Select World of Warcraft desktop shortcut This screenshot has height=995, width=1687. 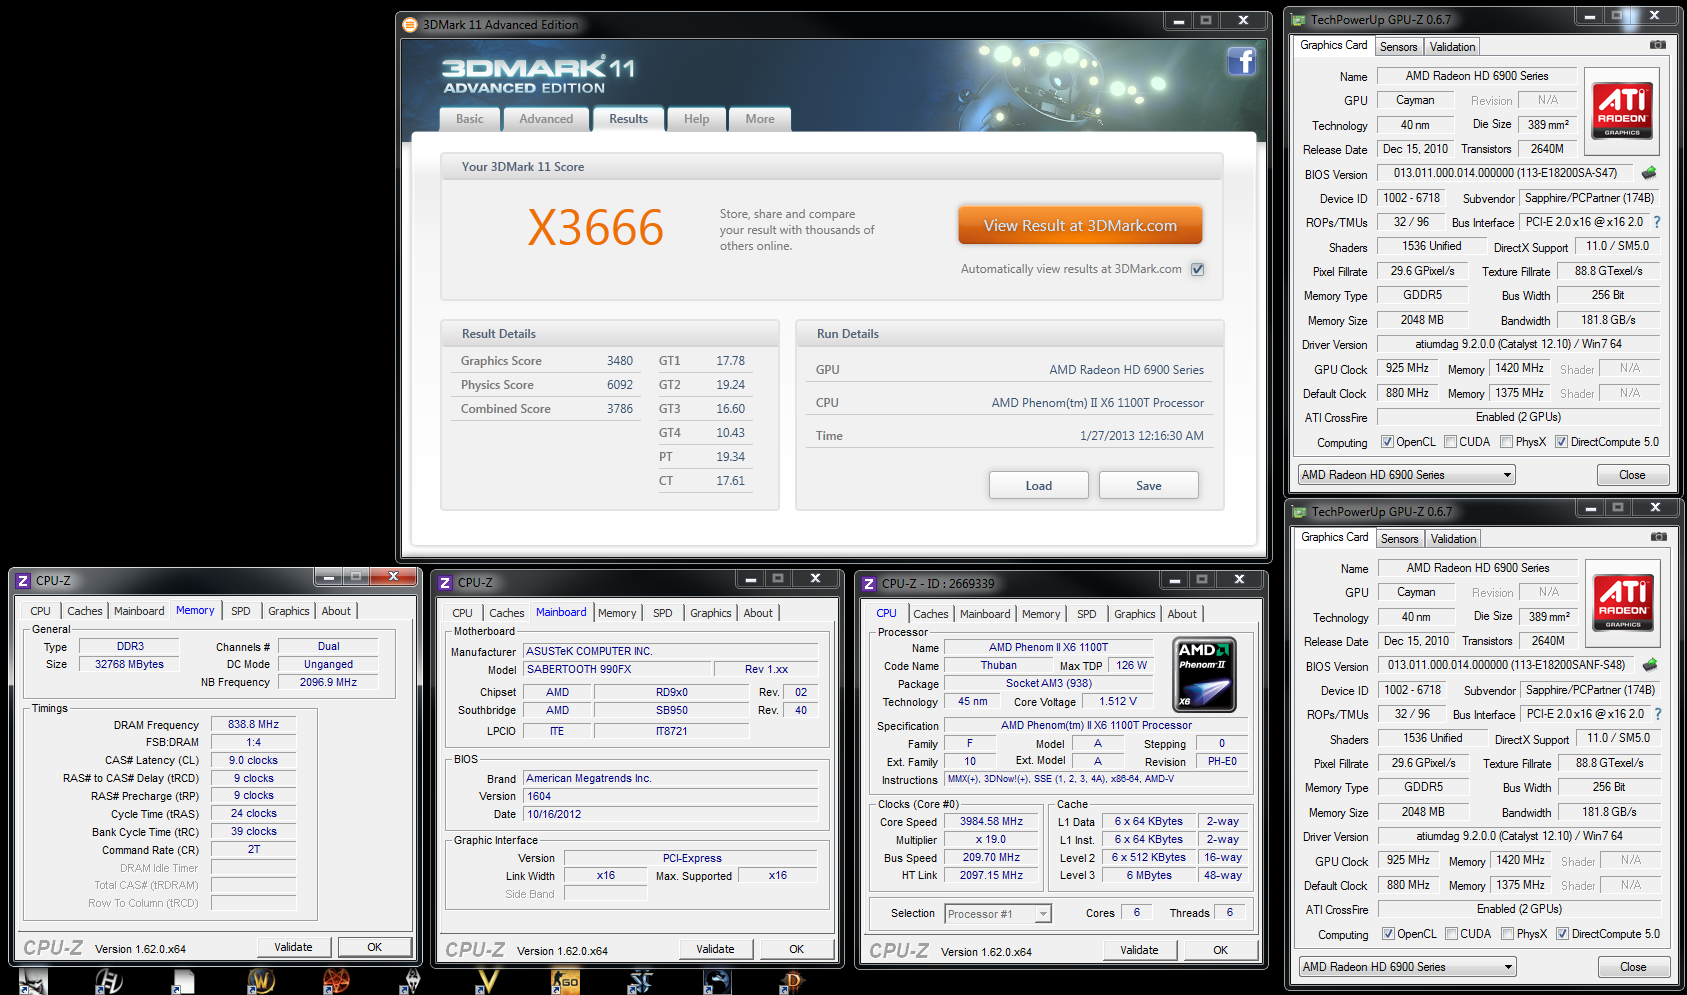(x=262, y=981)
